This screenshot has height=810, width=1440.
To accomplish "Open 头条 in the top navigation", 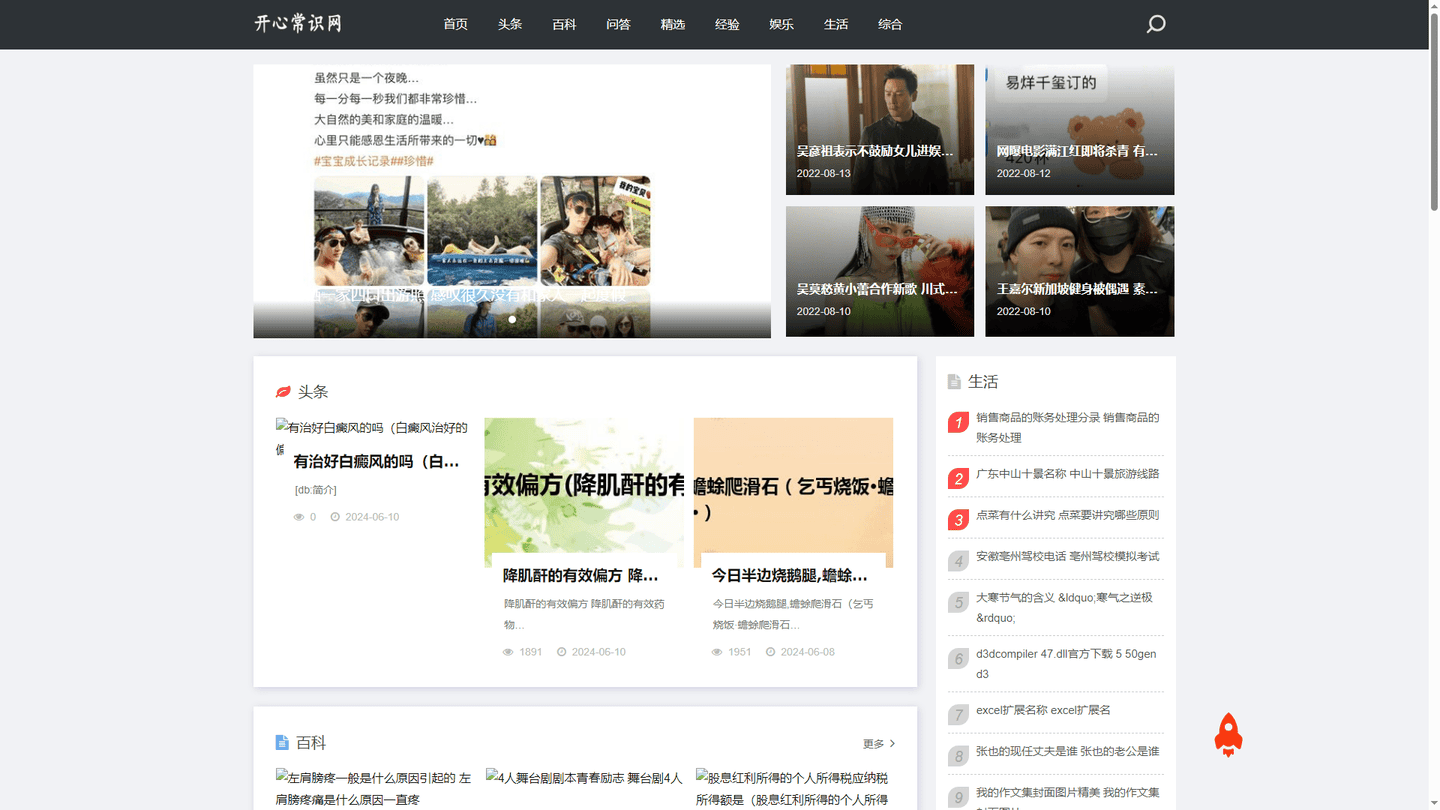I will pos(510,24).
